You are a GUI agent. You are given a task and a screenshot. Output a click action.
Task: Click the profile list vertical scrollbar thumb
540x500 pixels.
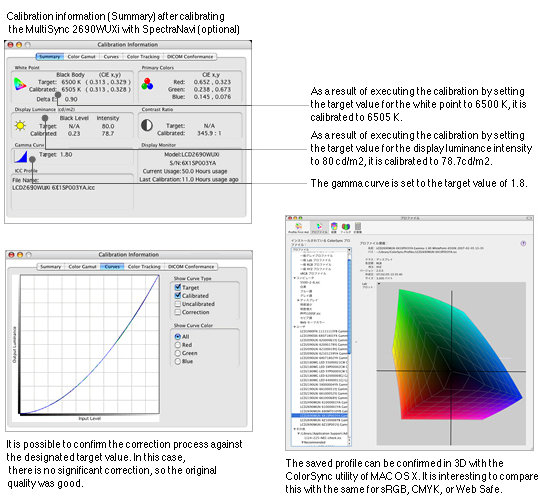point(349,306)
